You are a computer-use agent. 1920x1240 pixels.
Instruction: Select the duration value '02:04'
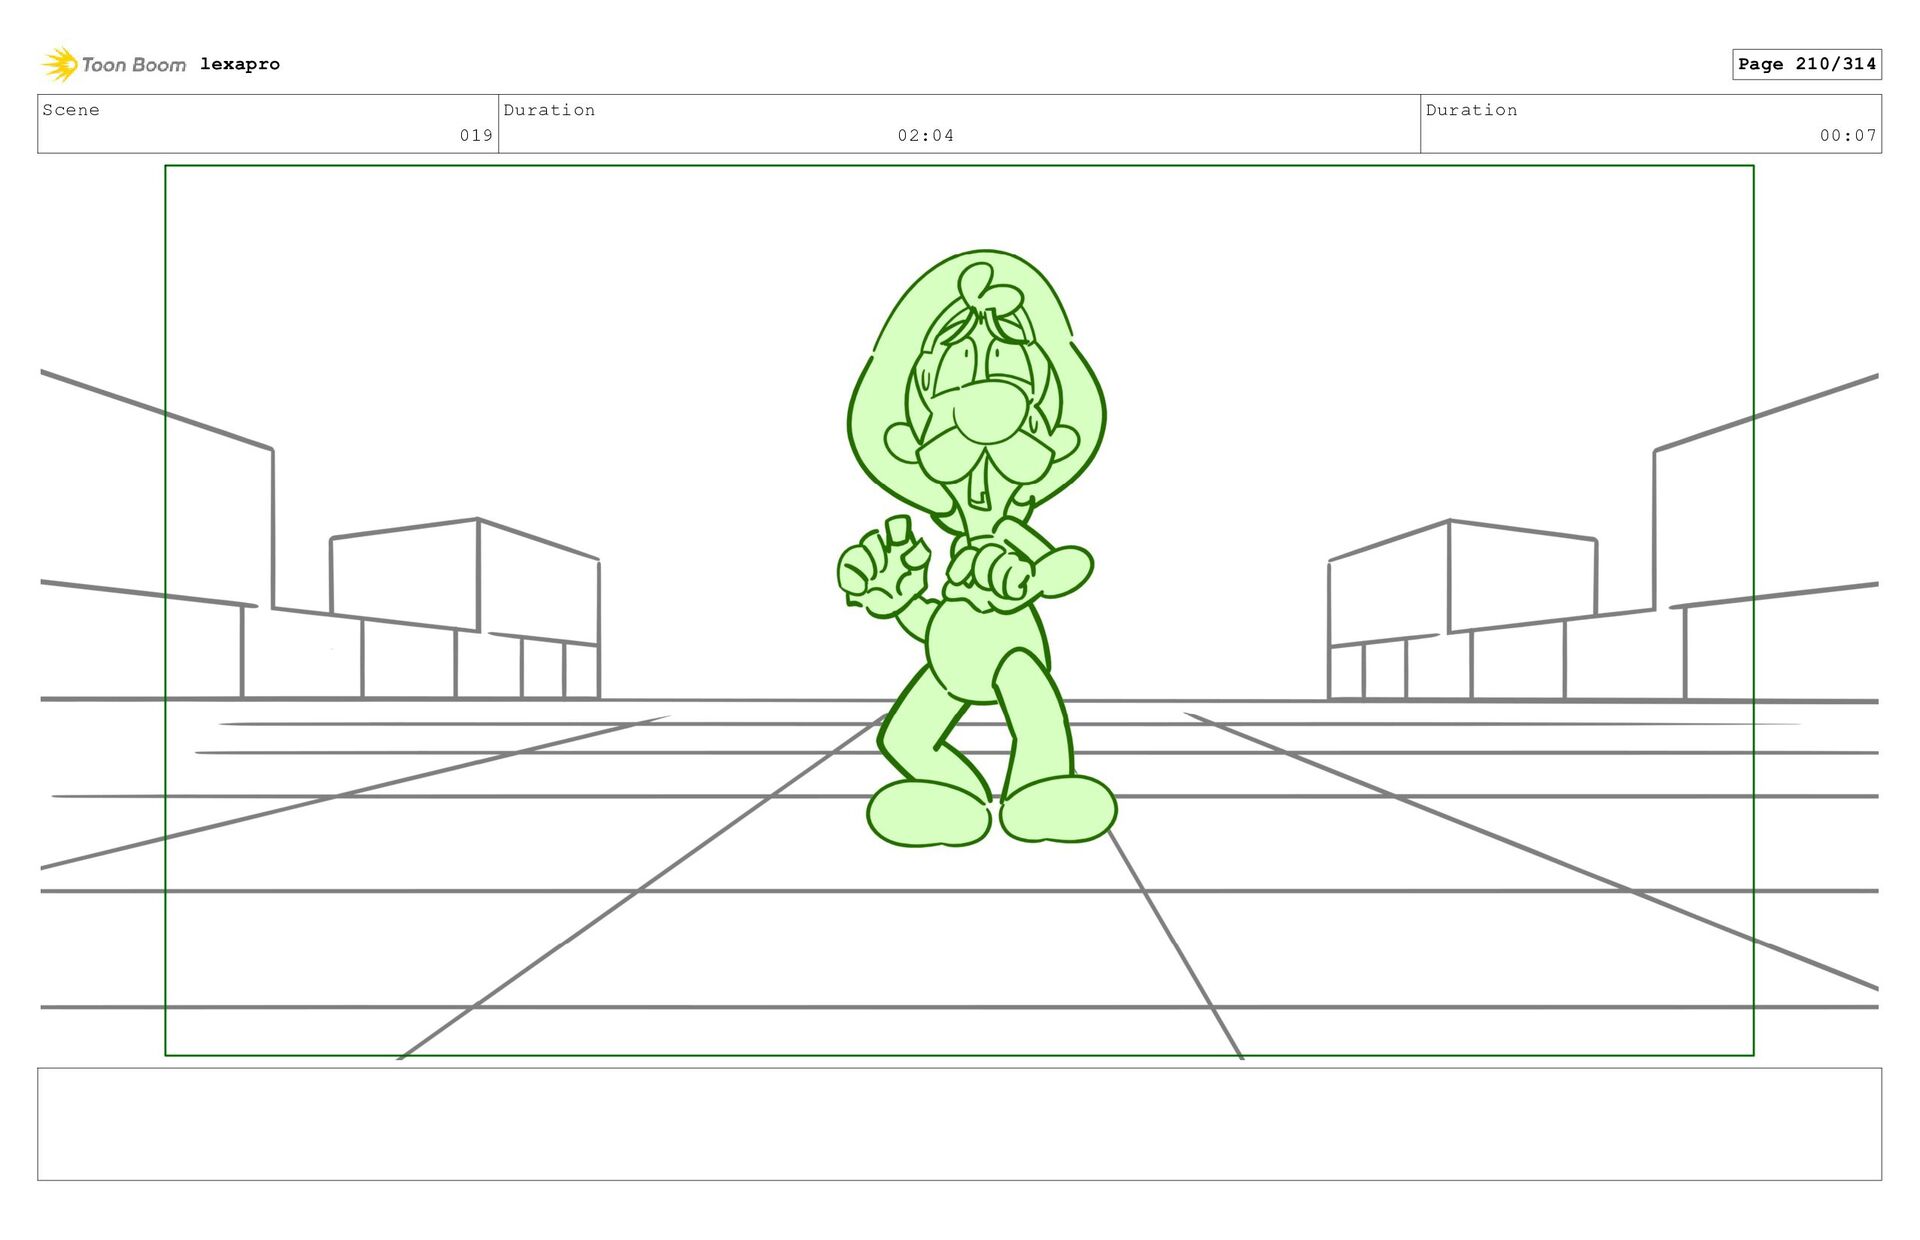(926, 135)
